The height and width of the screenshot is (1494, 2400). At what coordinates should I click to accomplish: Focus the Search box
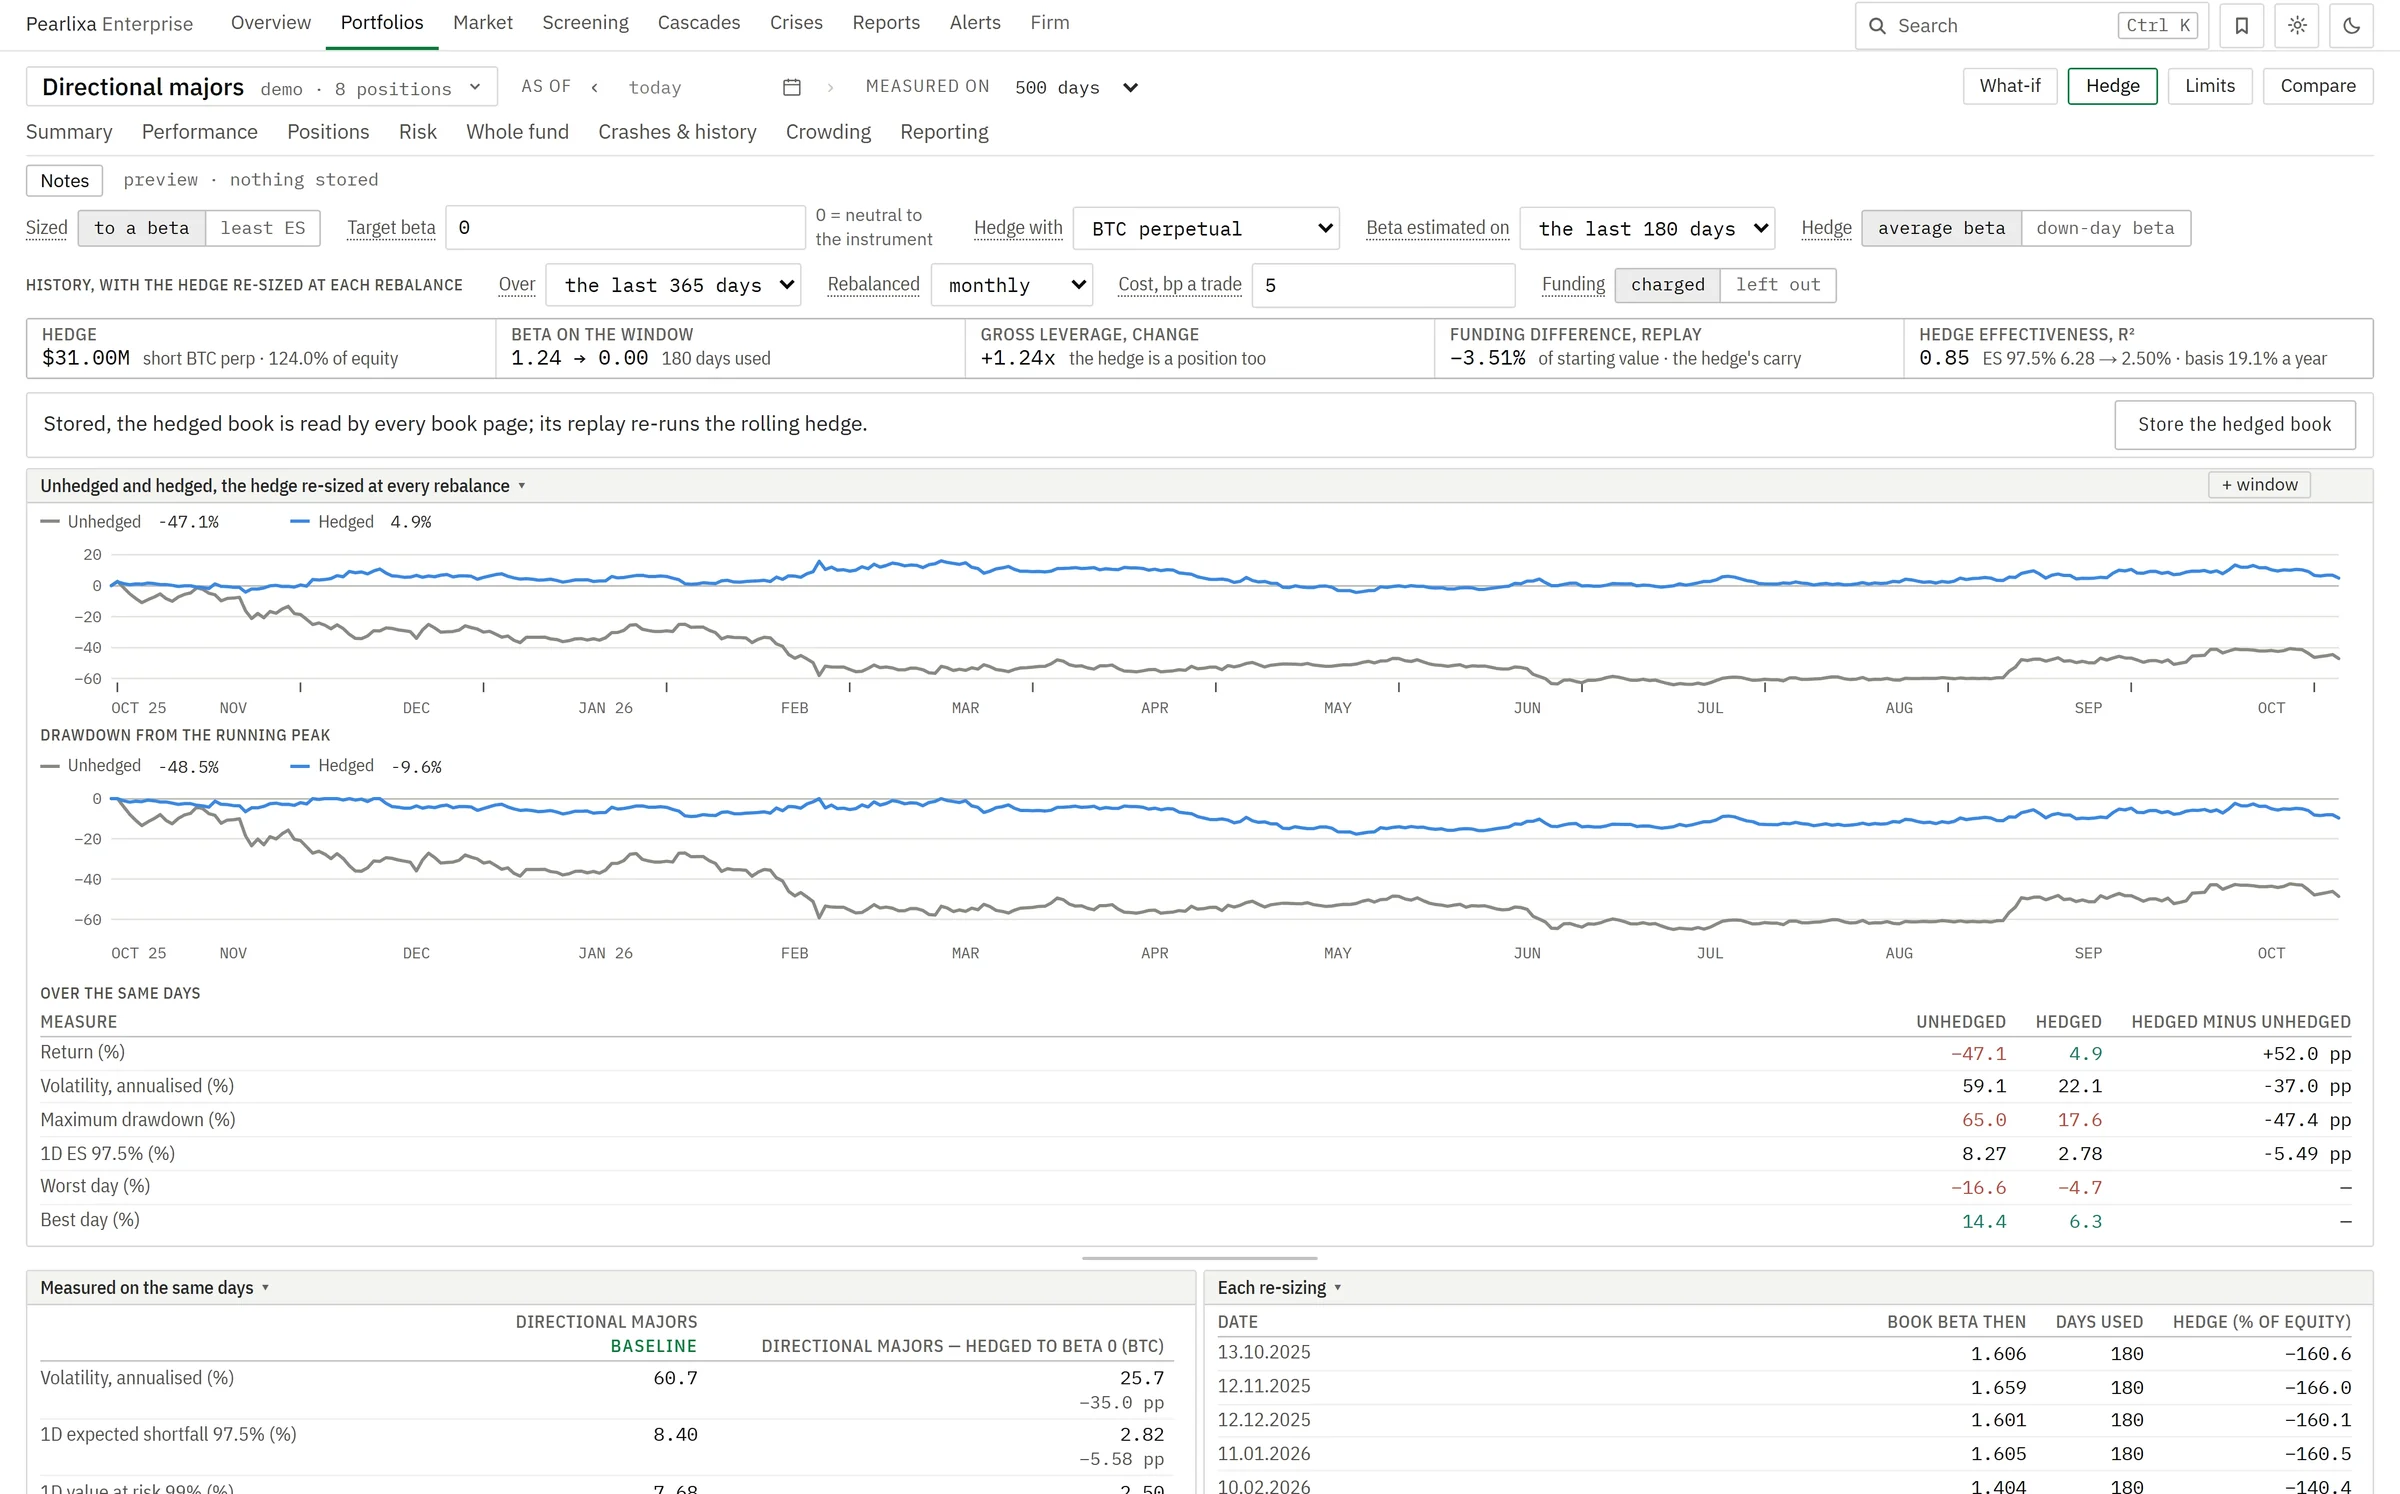2030,26
